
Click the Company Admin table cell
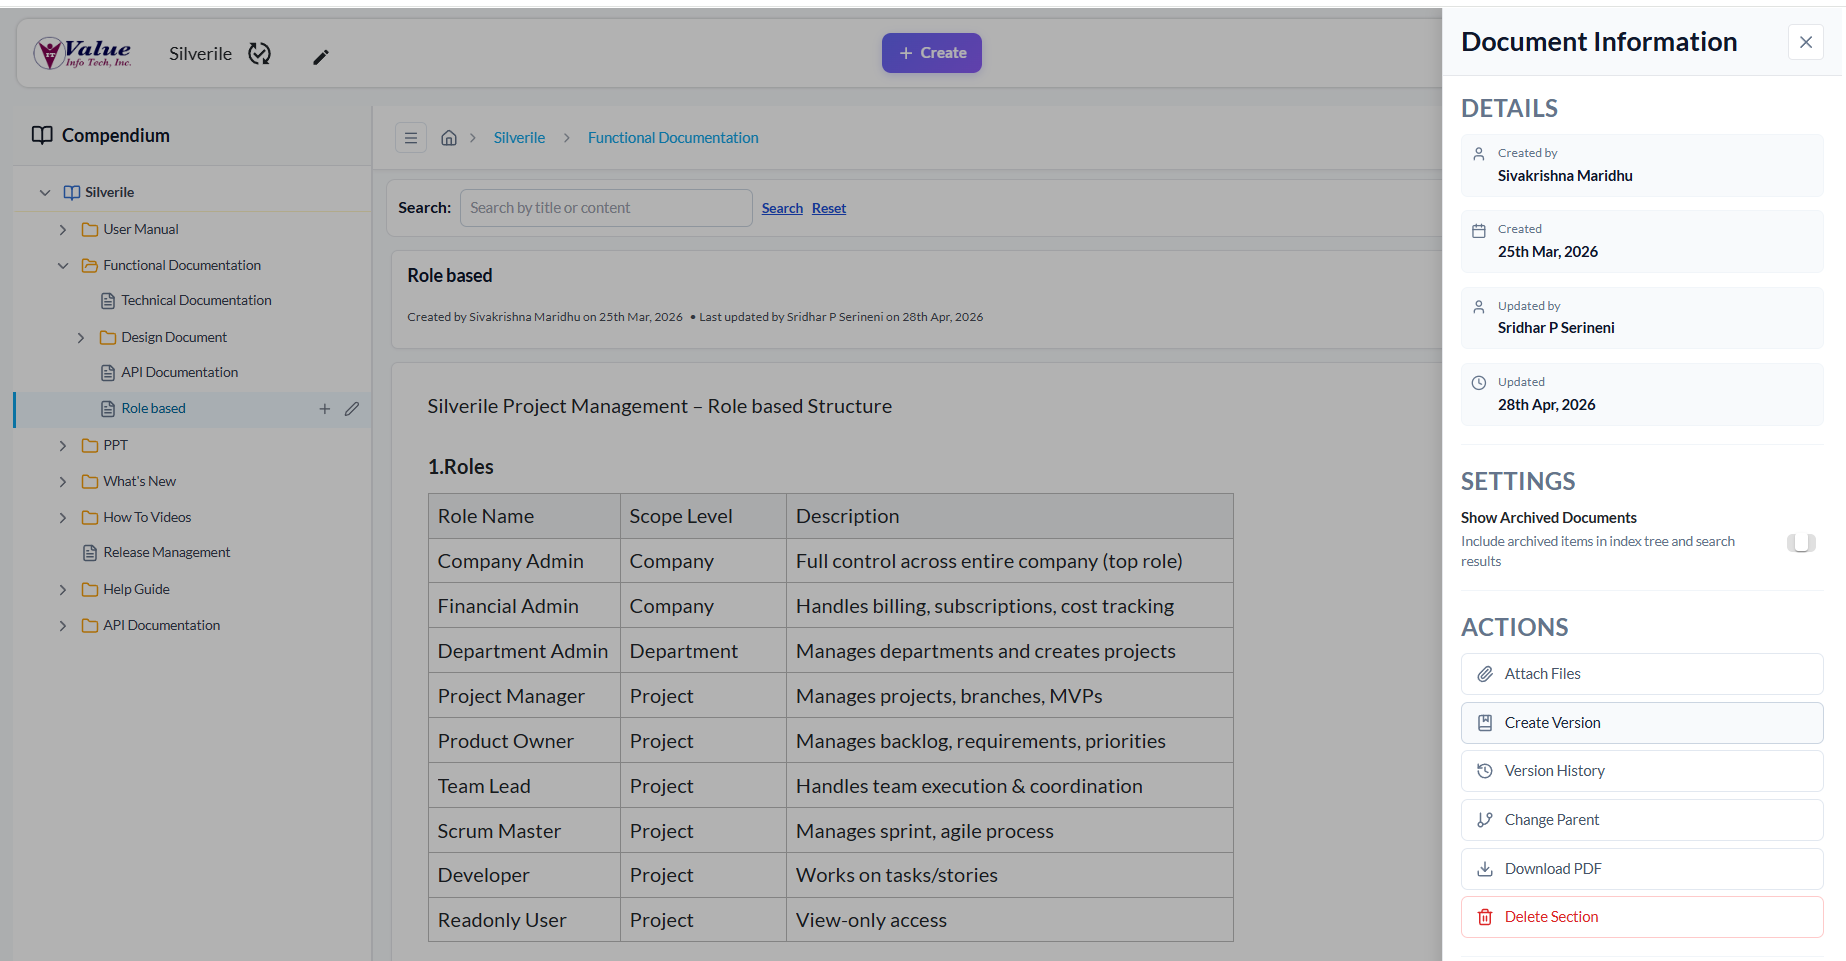click(x=524, y=561)
